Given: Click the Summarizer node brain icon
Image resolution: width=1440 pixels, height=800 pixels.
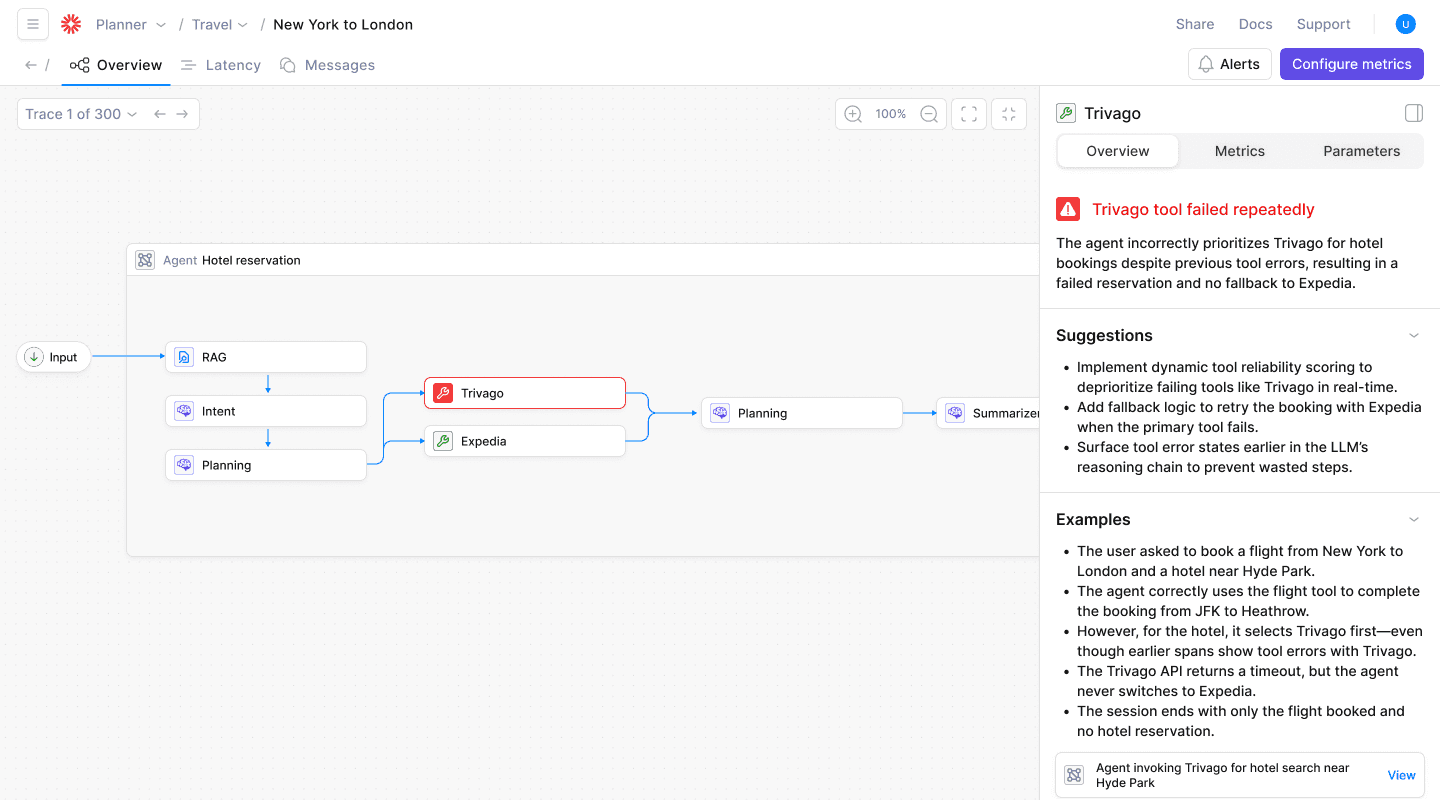Looking at the screenshot, I should coord(955,413).
